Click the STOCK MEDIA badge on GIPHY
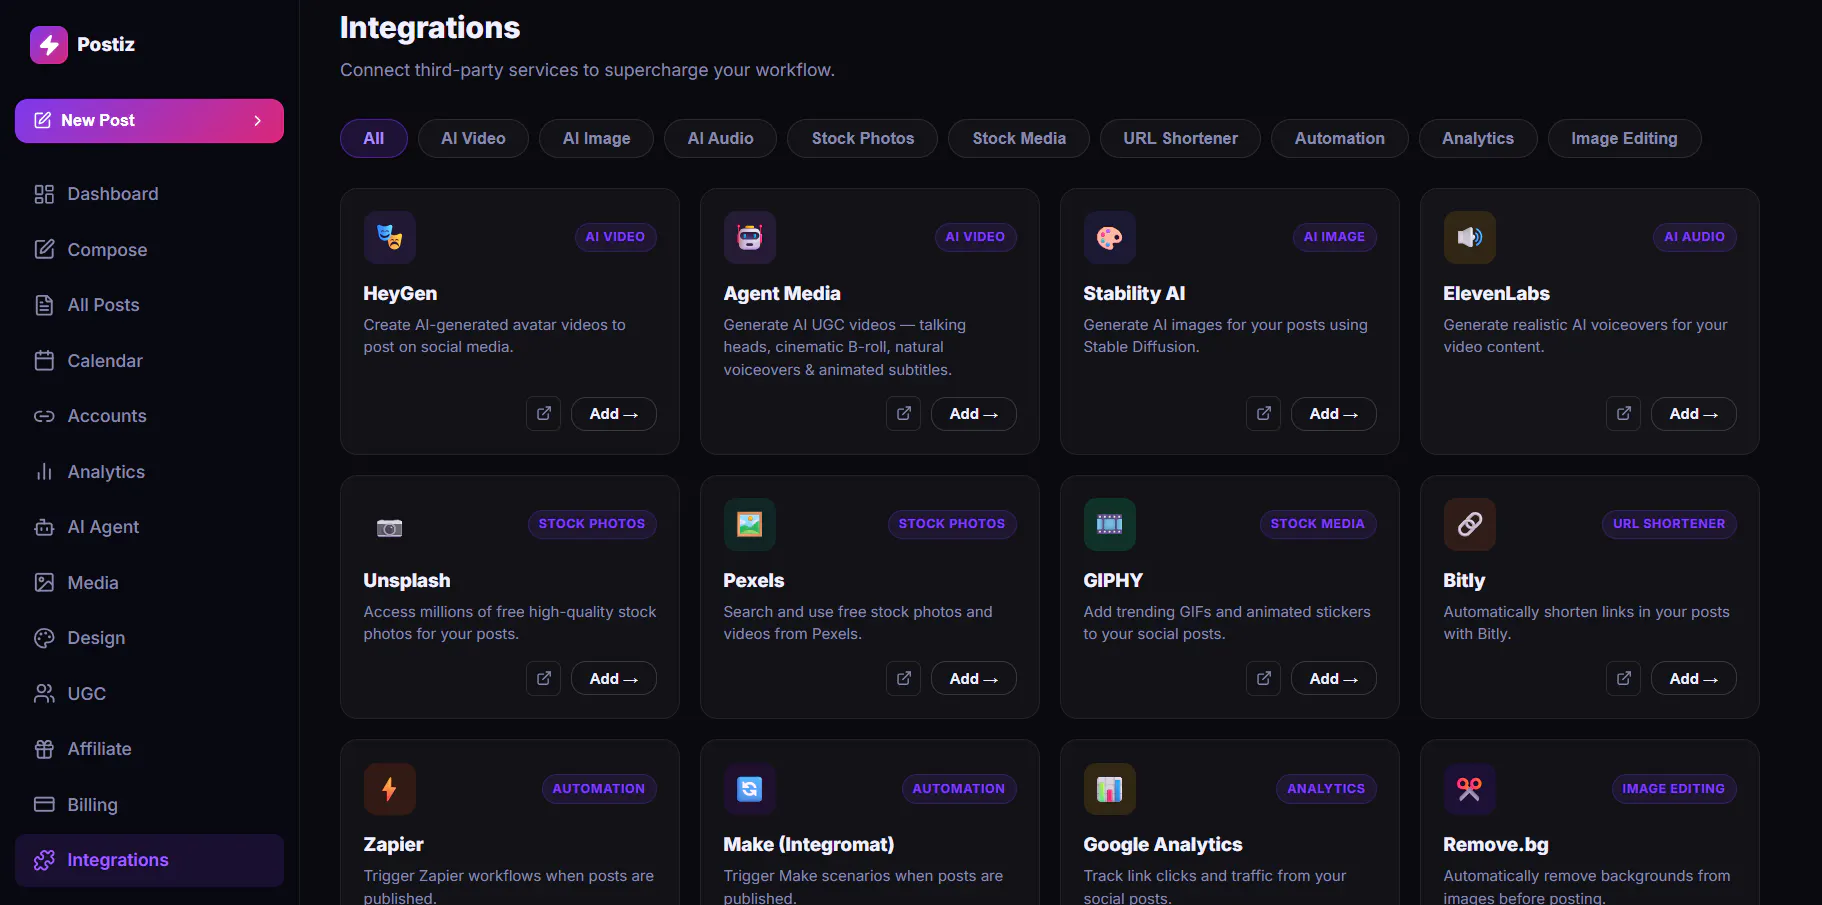Viewport: 1822px width, 905px height. [1317, 524]
